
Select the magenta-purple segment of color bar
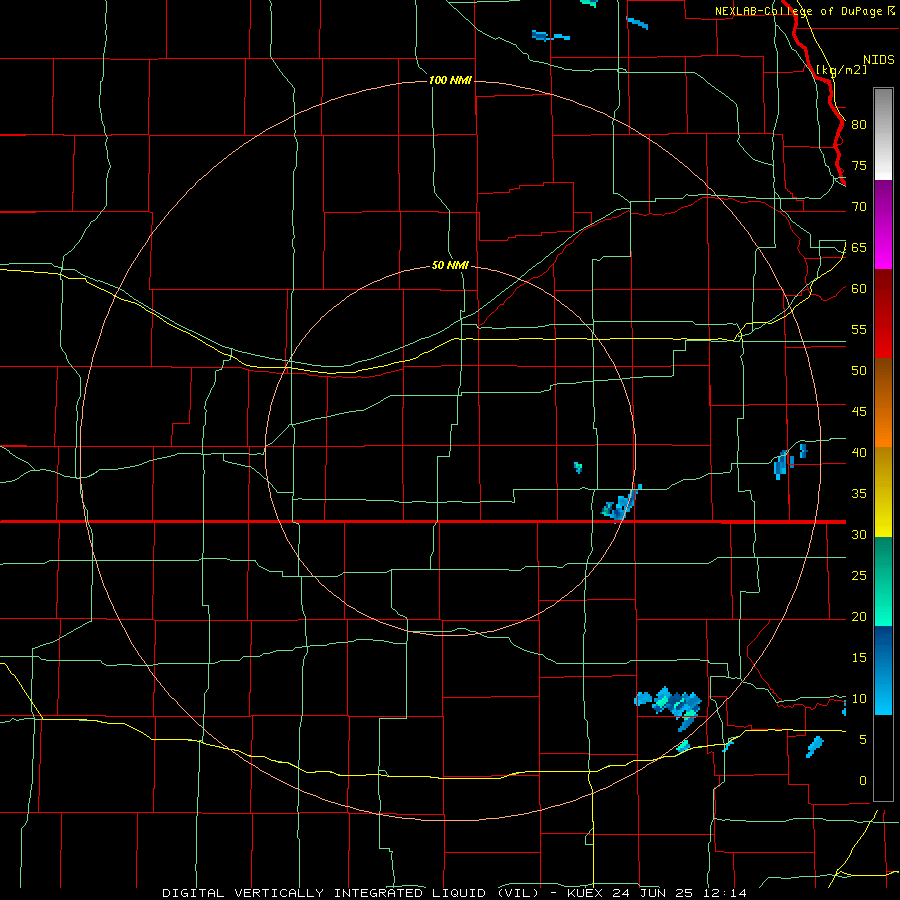[x=883, y=224]
